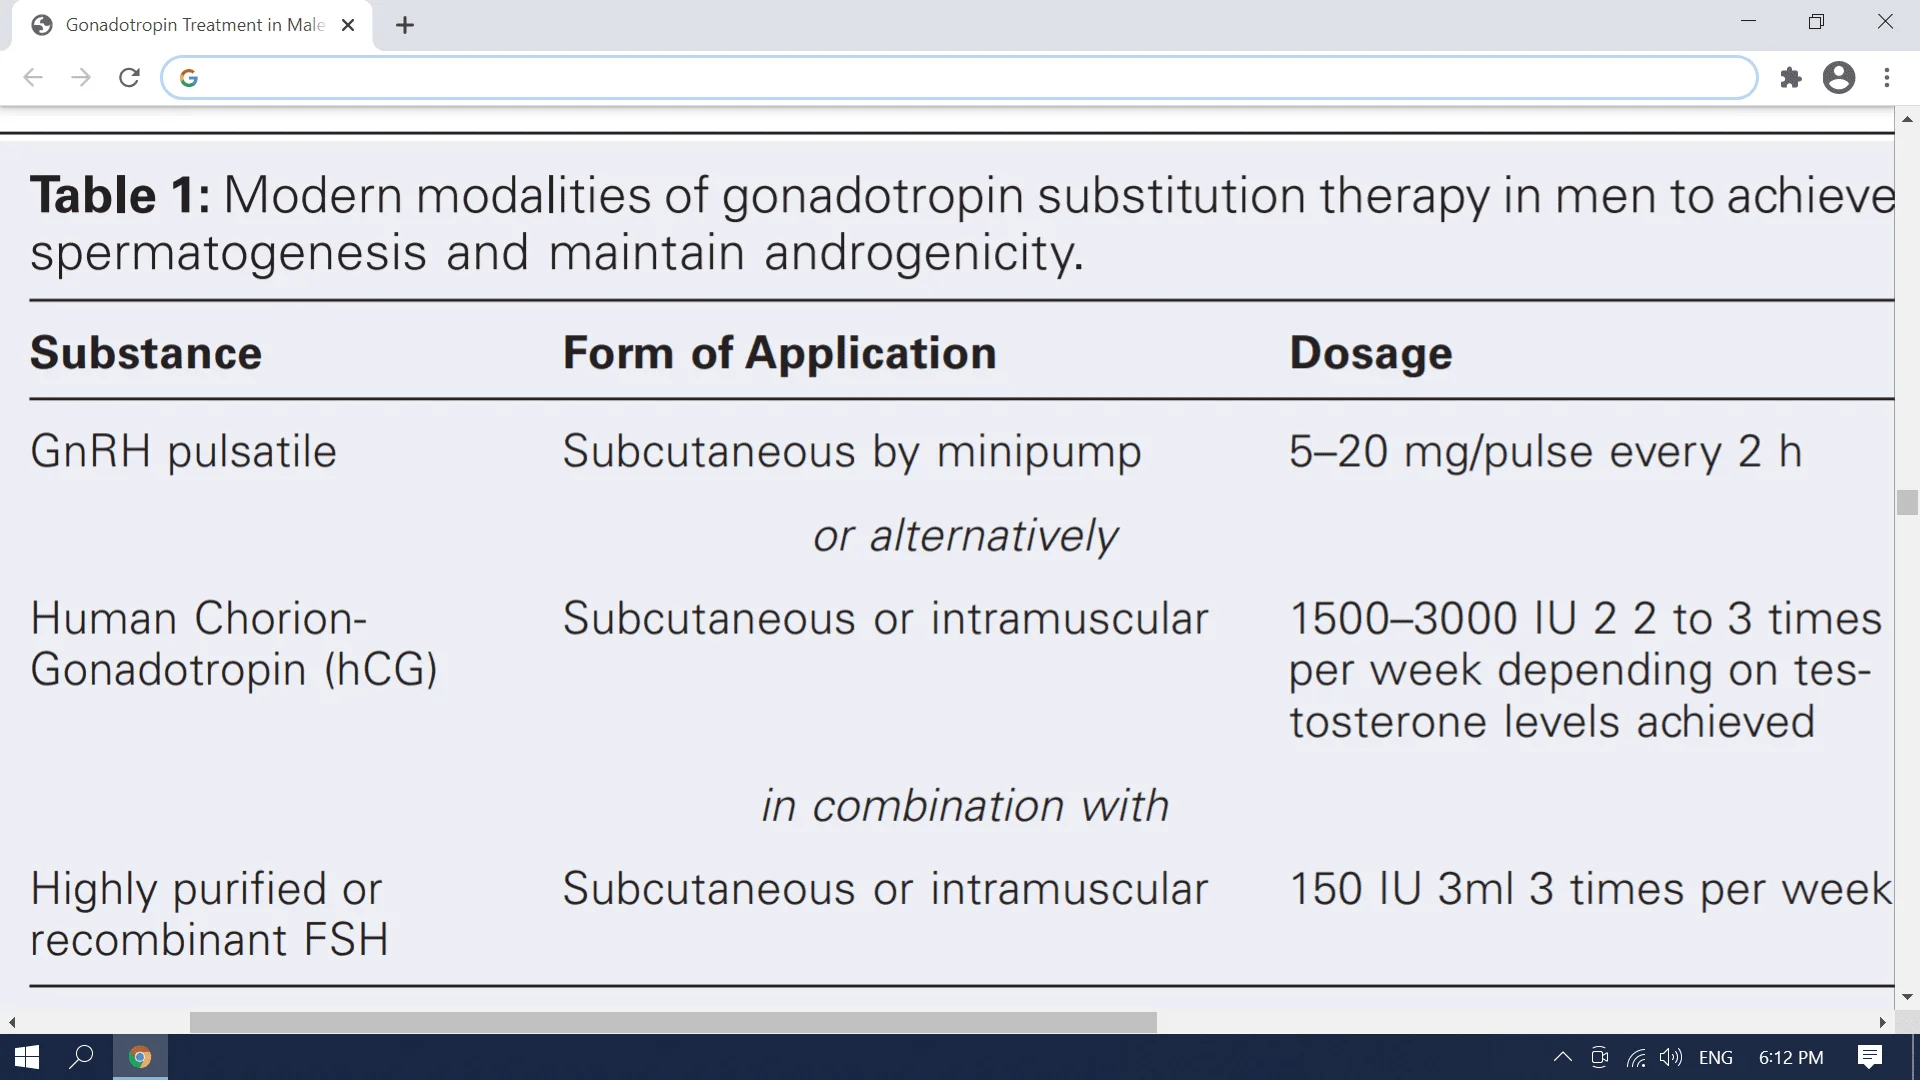Switch the ENG input language
Viewport: 1920px width, 1080px height.
tap(1716, 1057)
